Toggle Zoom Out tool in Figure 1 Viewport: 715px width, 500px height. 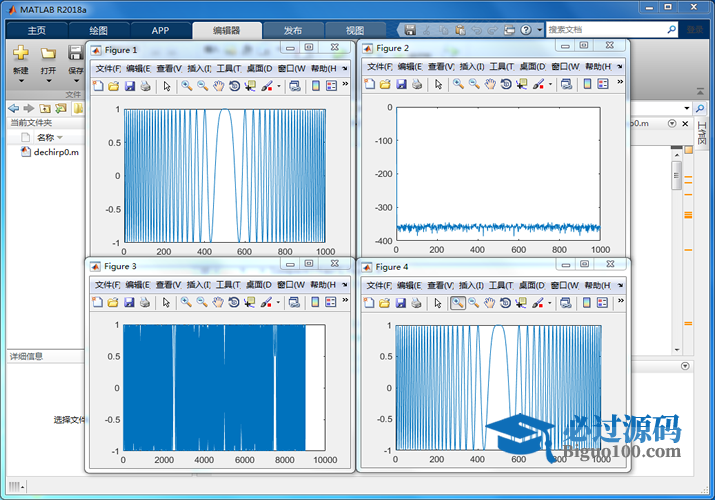202,86
